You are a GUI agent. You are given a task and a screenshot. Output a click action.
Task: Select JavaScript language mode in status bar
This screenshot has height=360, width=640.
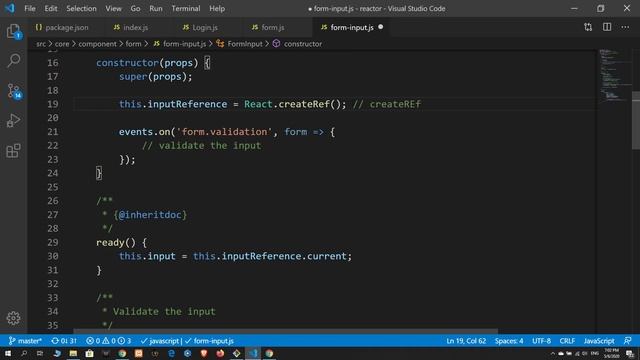click(x=599, y=341)
